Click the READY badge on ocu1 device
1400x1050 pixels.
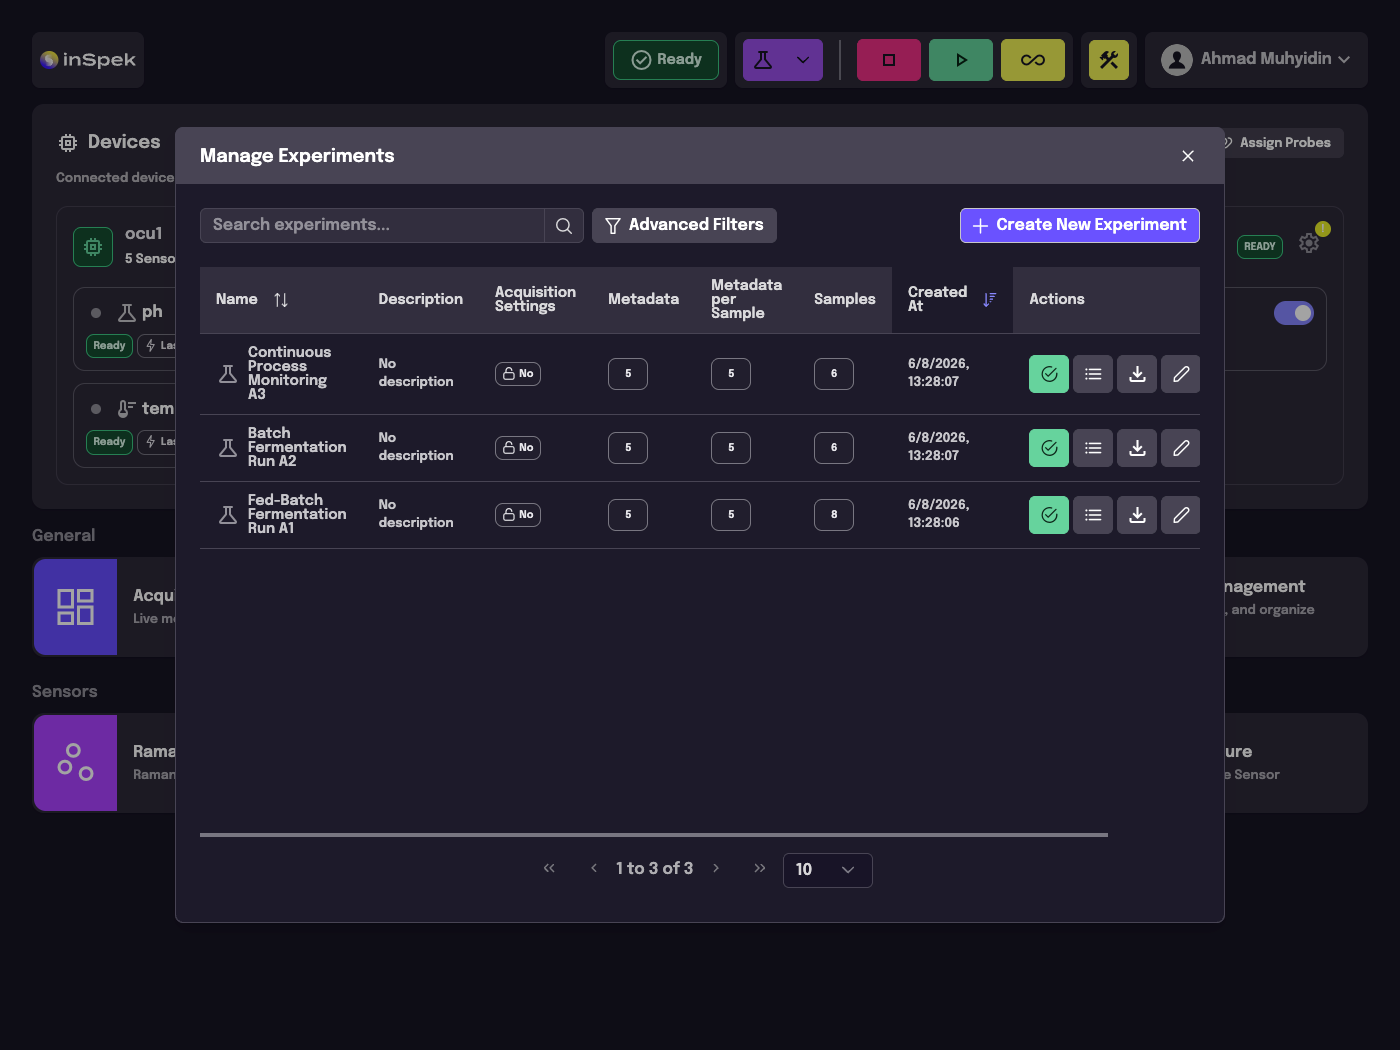[x=1260, y=247]
